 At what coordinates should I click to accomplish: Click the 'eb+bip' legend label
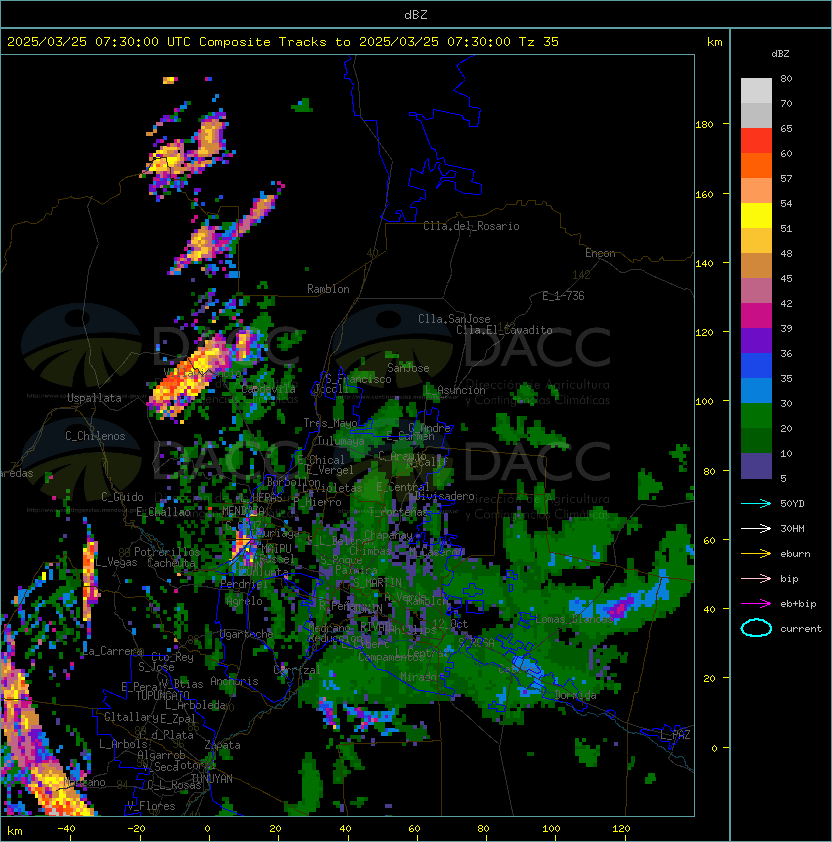[798, 604]
